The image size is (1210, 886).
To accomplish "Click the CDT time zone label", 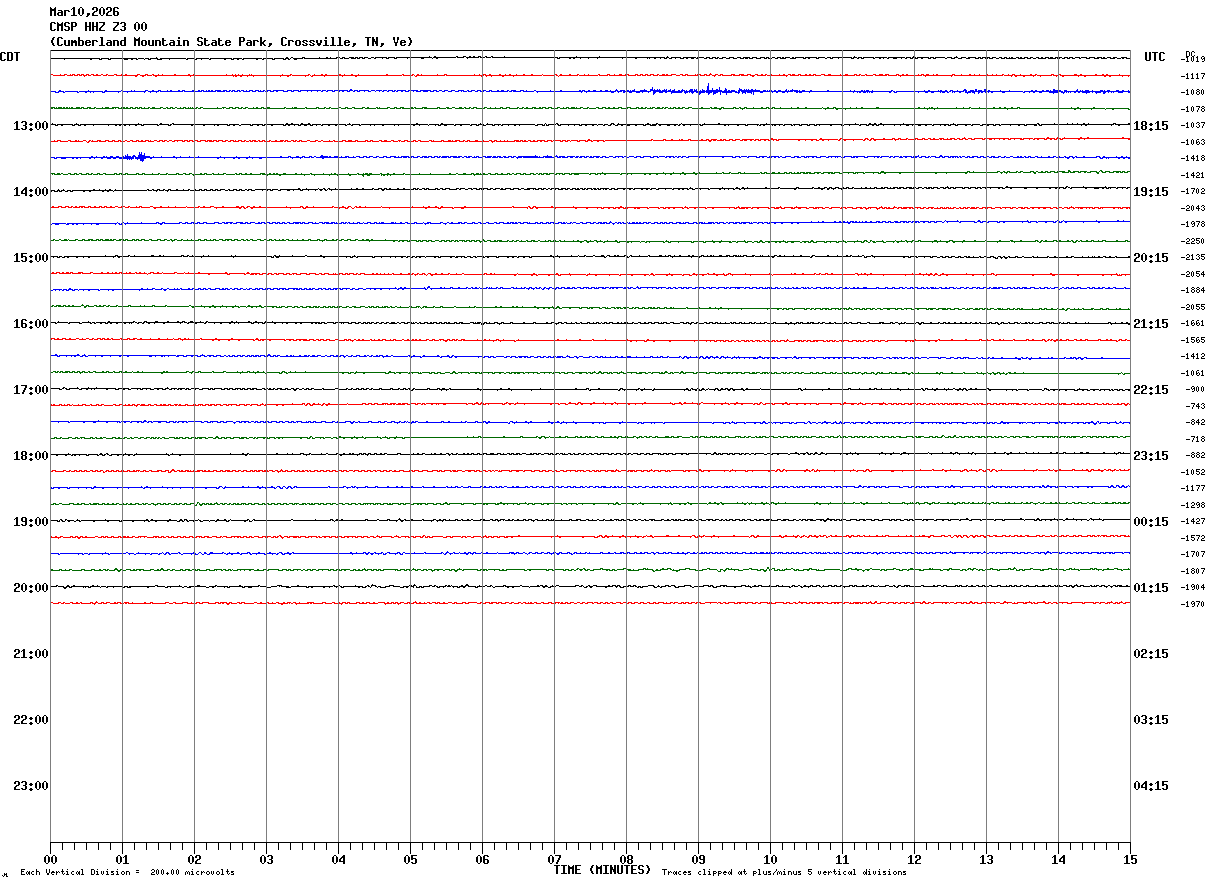I will click(x=10, y=57).
